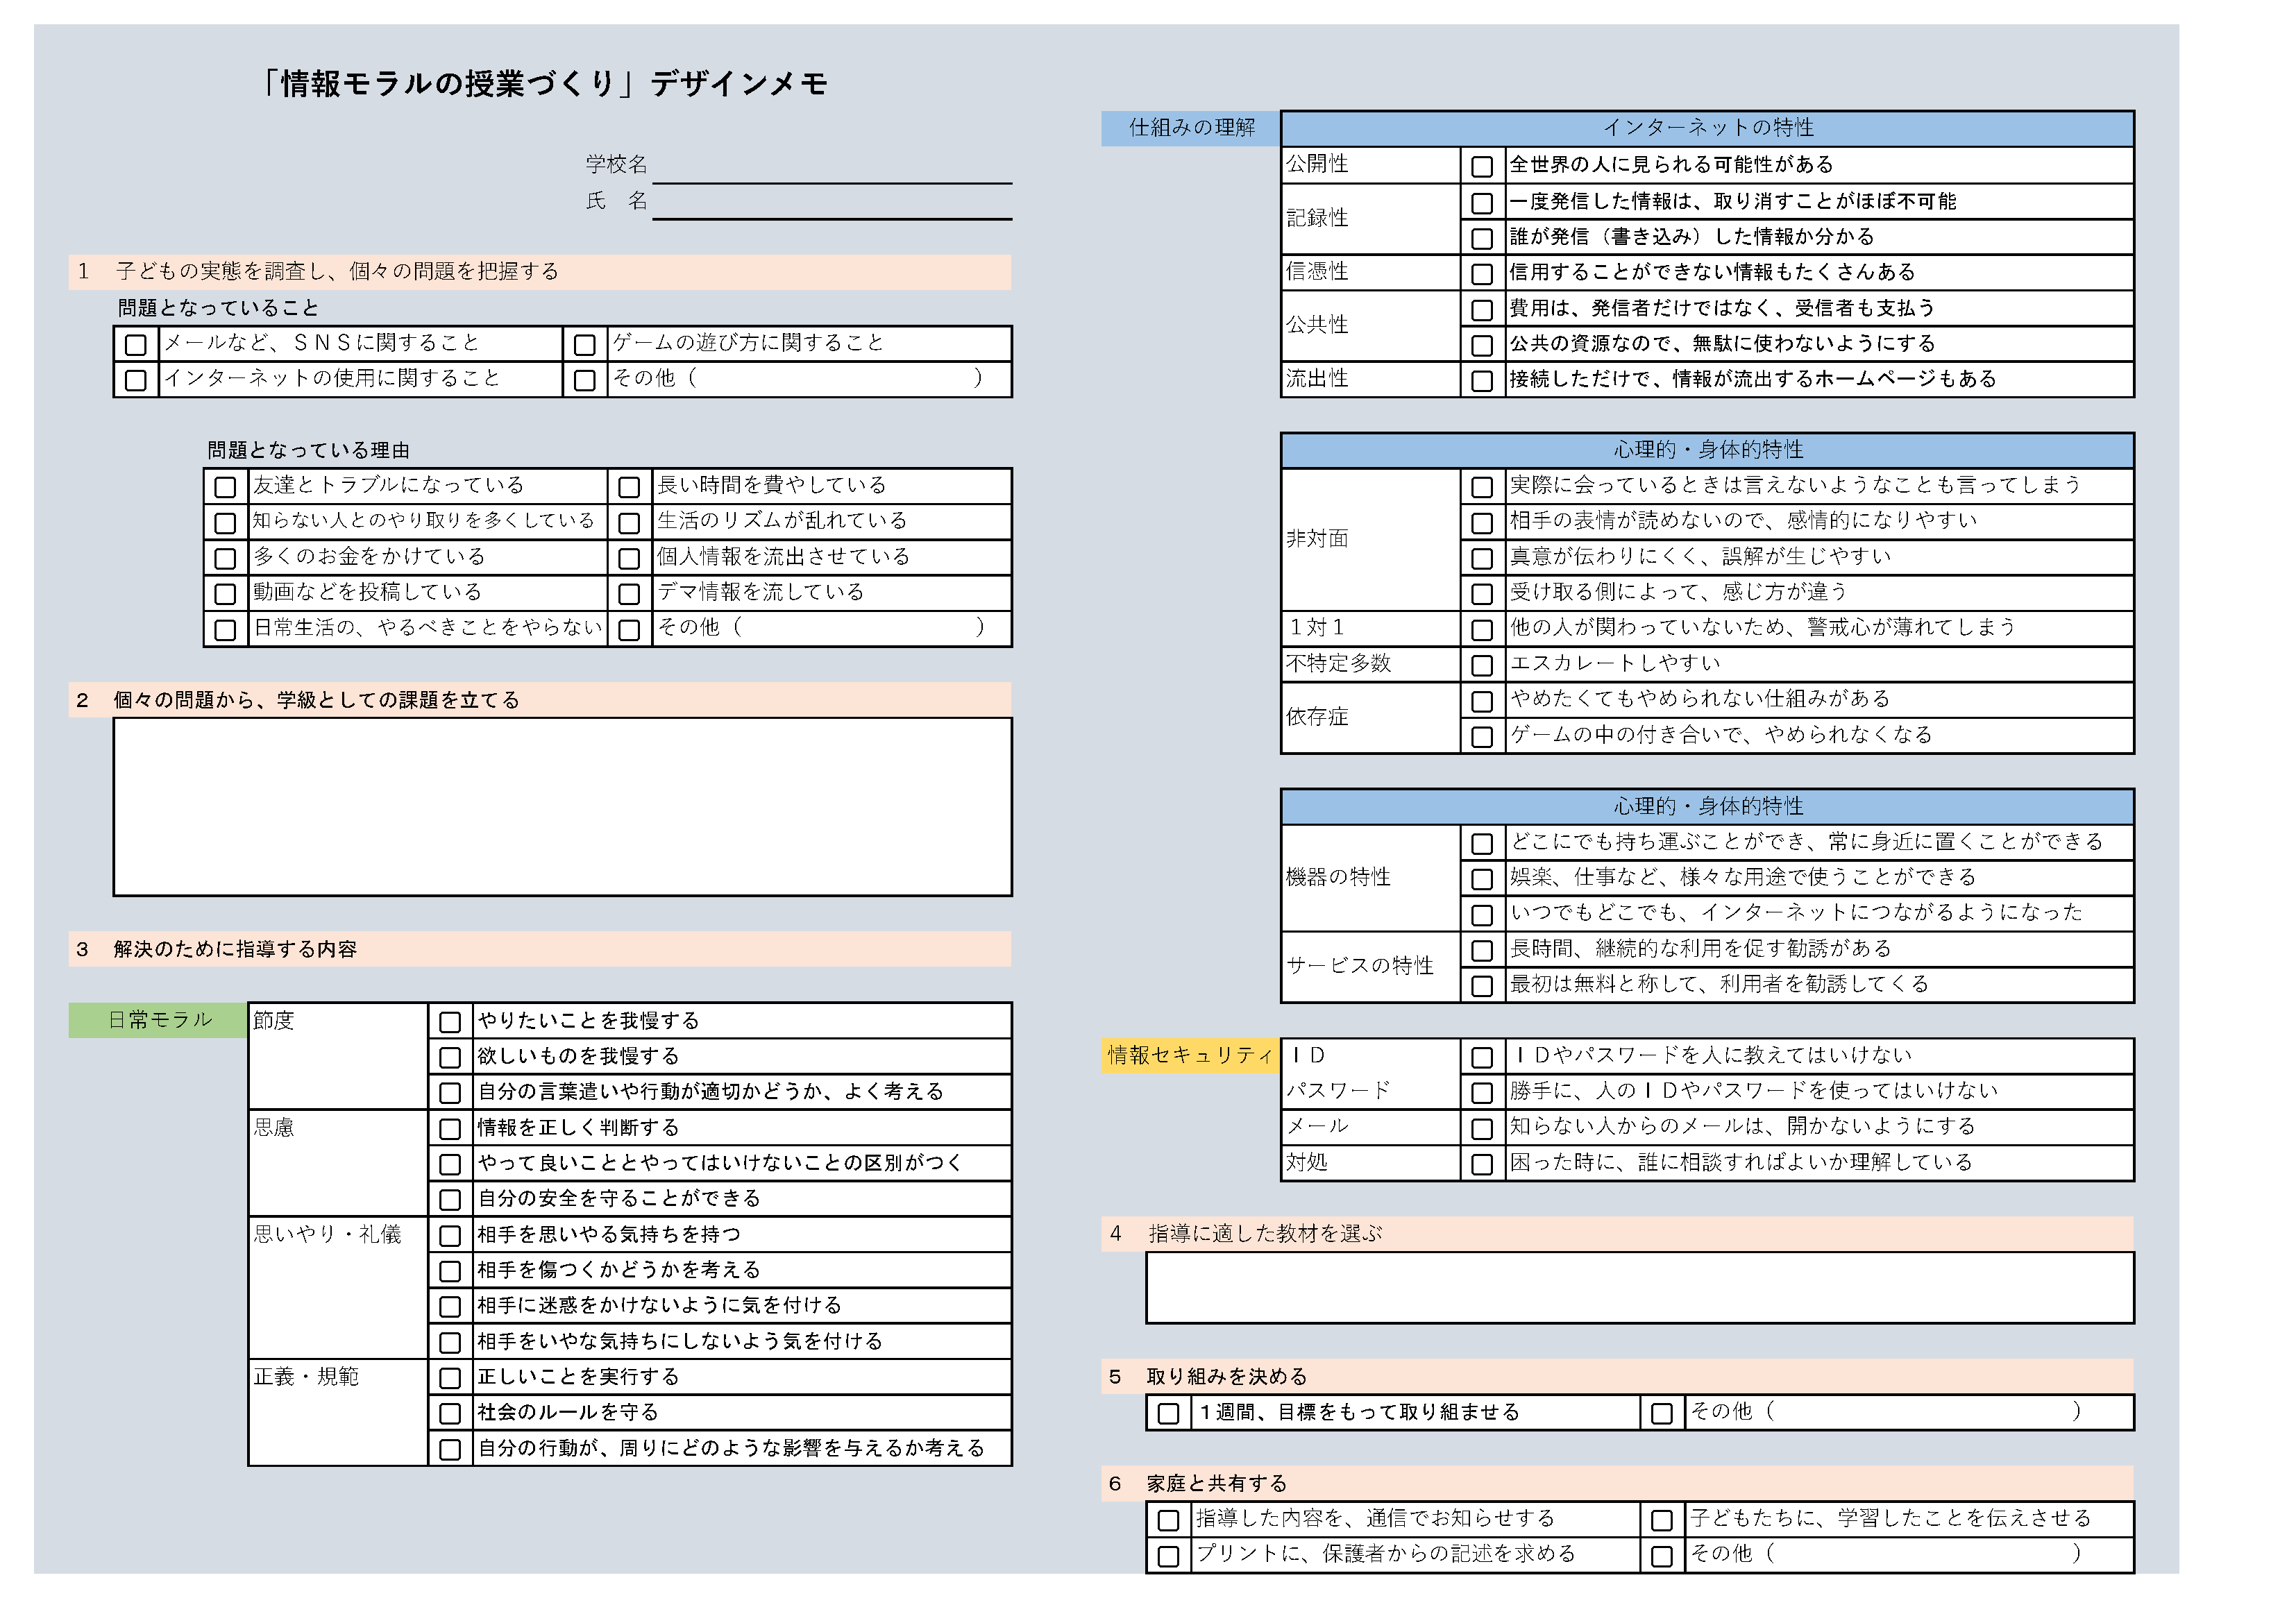Tick 'やめたくてもやめられない仕組みがある'

coord(1483,701)
